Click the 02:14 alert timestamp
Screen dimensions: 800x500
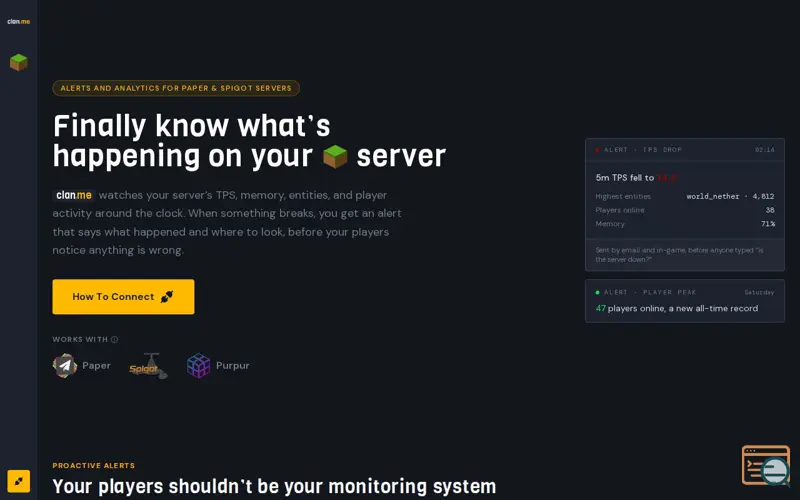point(765,150)
